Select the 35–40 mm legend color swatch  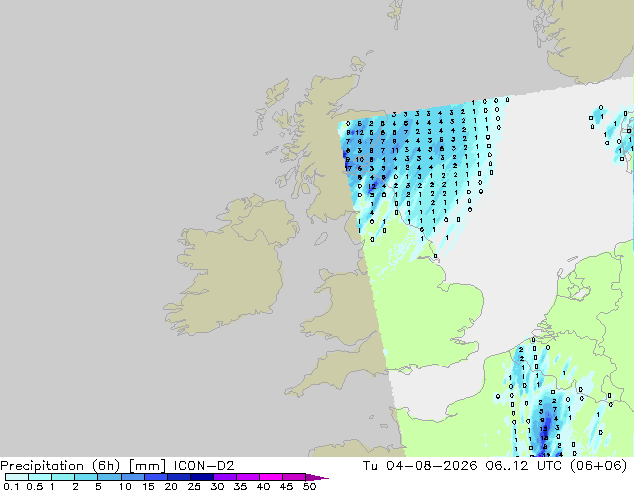pyautogui.click(x=247, y=477)
